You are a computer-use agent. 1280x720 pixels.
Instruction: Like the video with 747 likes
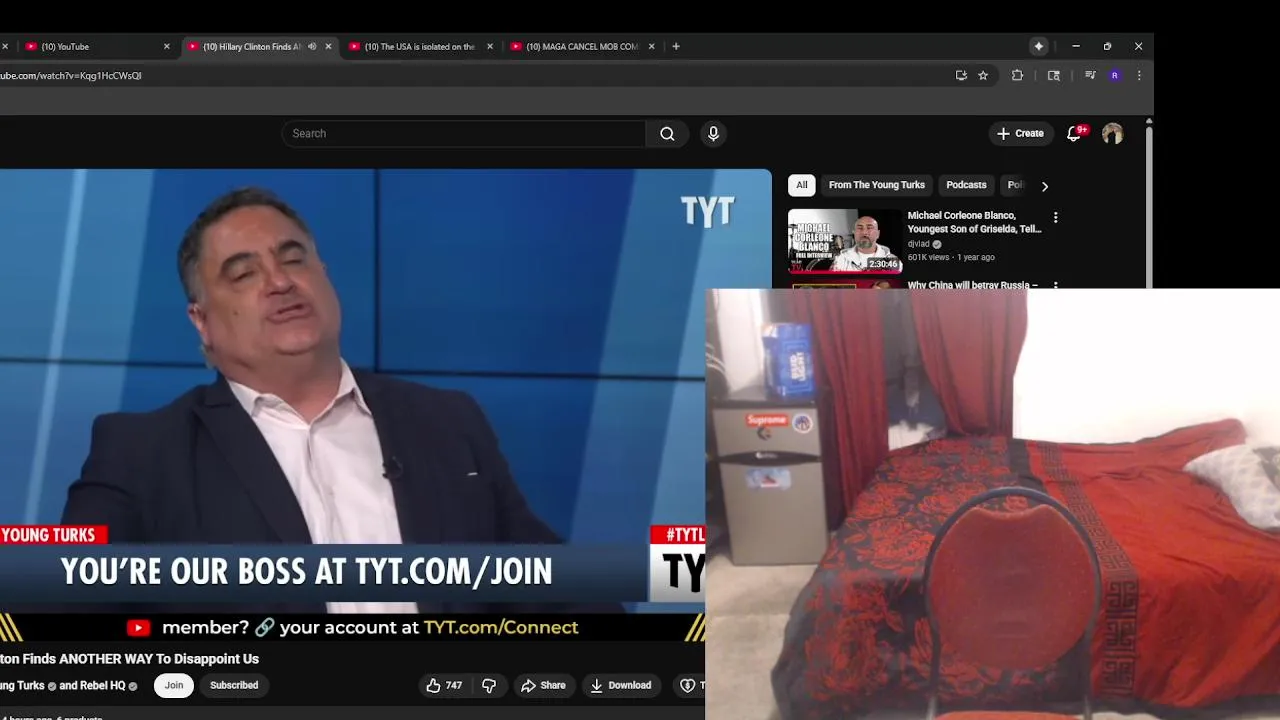444,685
